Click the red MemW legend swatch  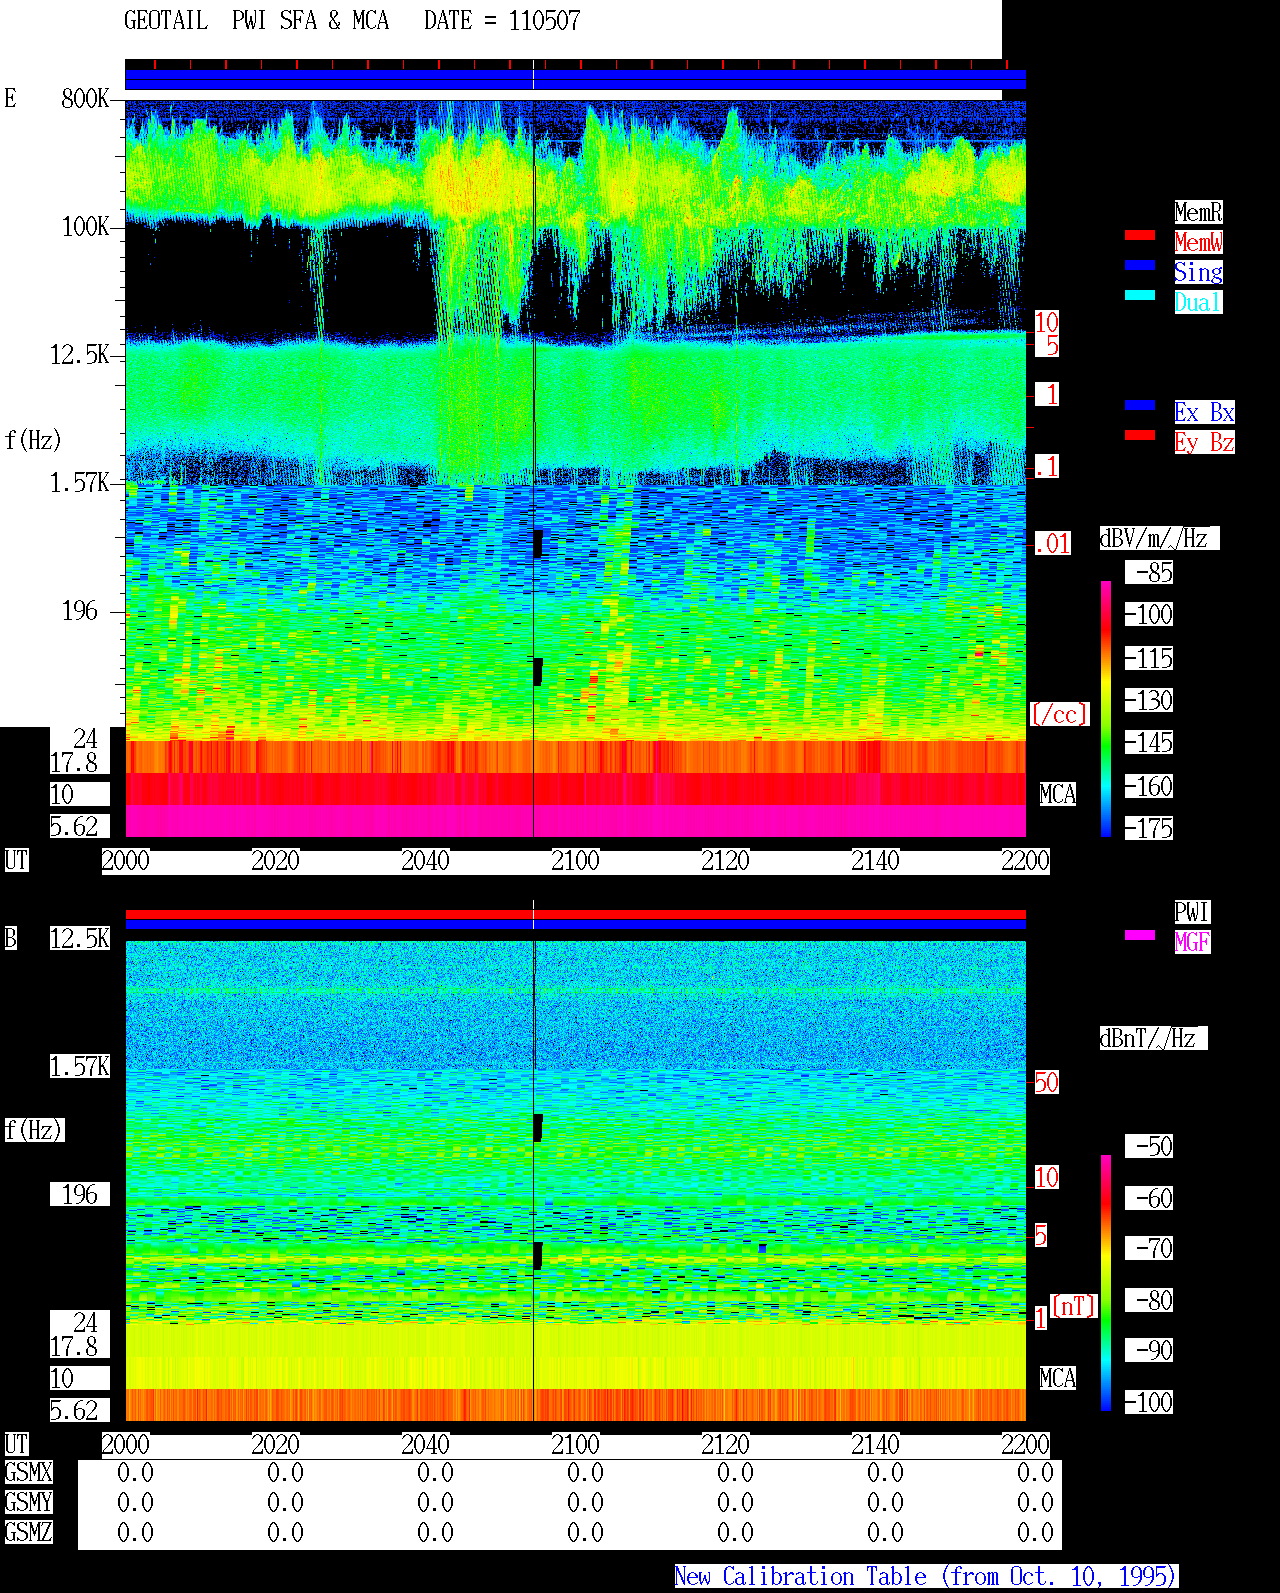[x=1140, y=235]
